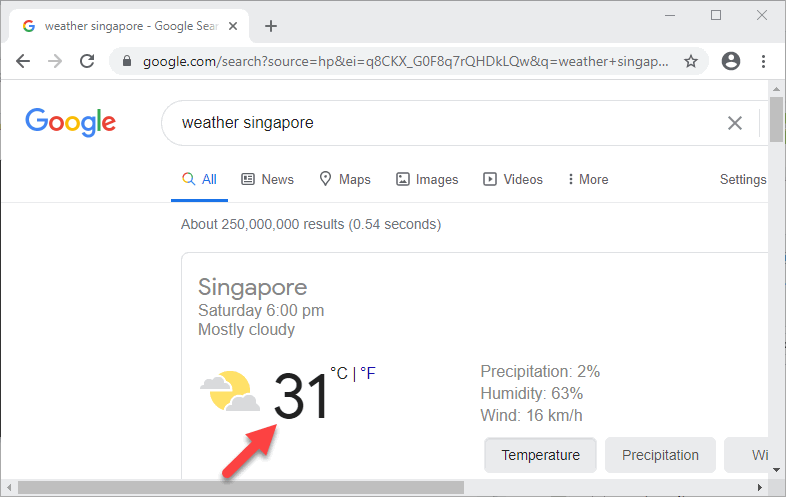The image size is (786, 497).
Task: Click the 'Humidity: 63%' text
Action: tap(532, 394)
